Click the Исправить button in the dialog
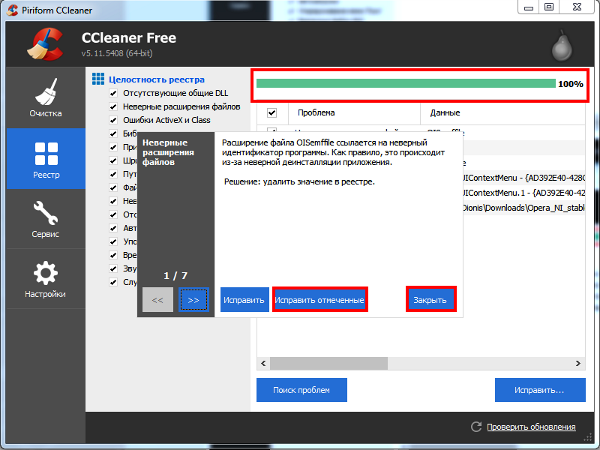 244,300
